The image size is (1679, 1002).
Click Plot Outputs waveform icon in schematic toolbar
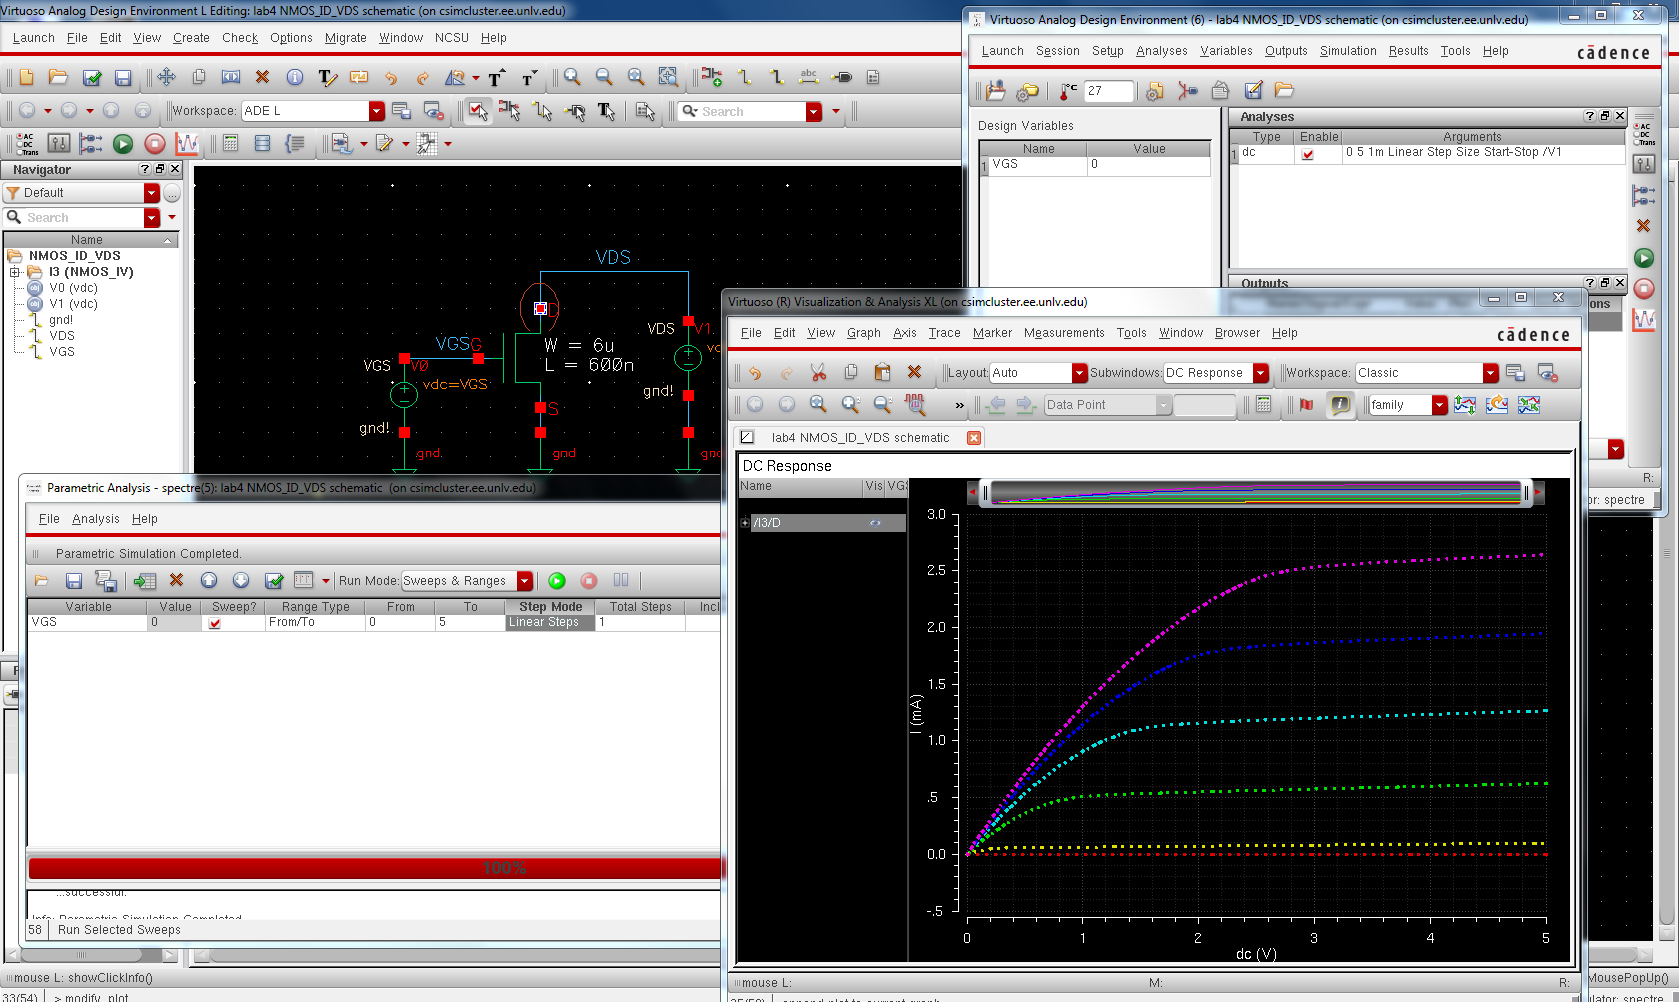(x=187, y=144)
